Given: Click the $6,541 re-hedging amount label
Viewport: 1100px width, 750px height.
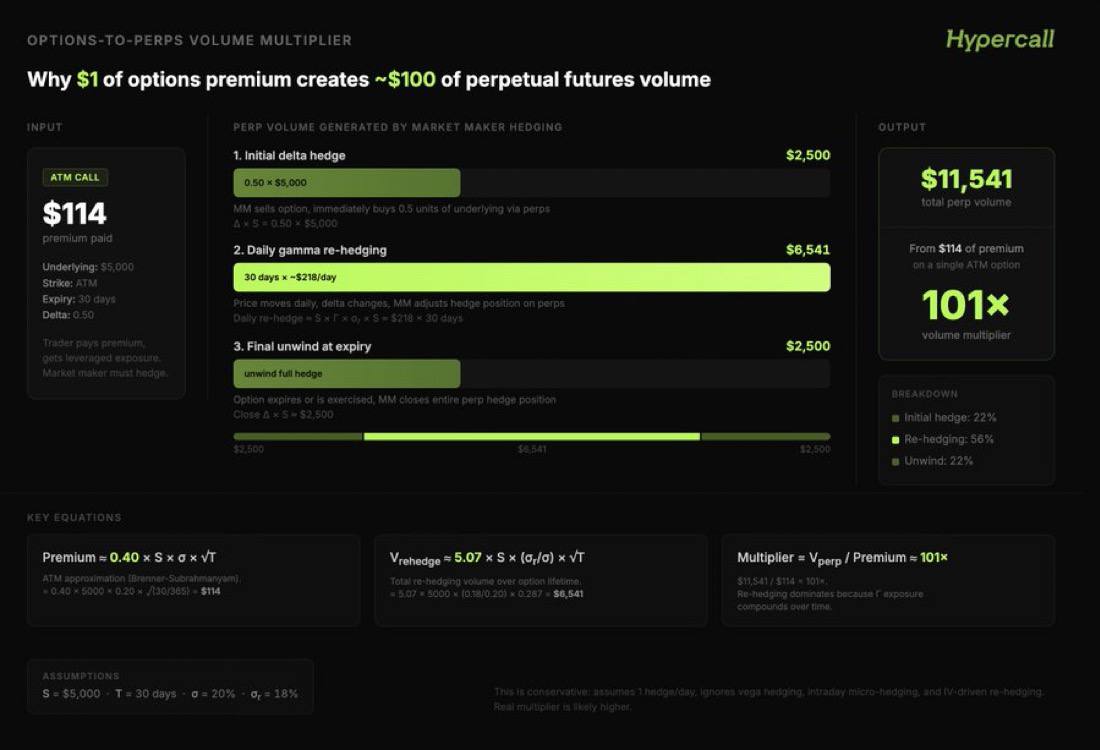Looking at the screenshot, I should pyautogui.click(x=807, y=250).
